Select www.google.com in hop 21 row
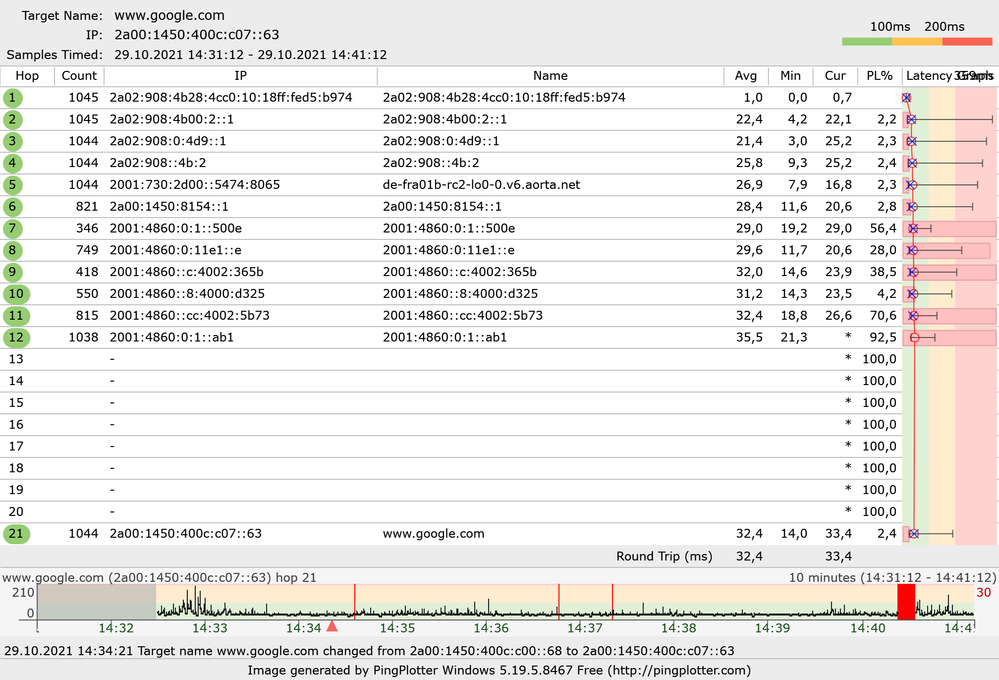The width and height of the screenshot is (999, 680). 433,534
